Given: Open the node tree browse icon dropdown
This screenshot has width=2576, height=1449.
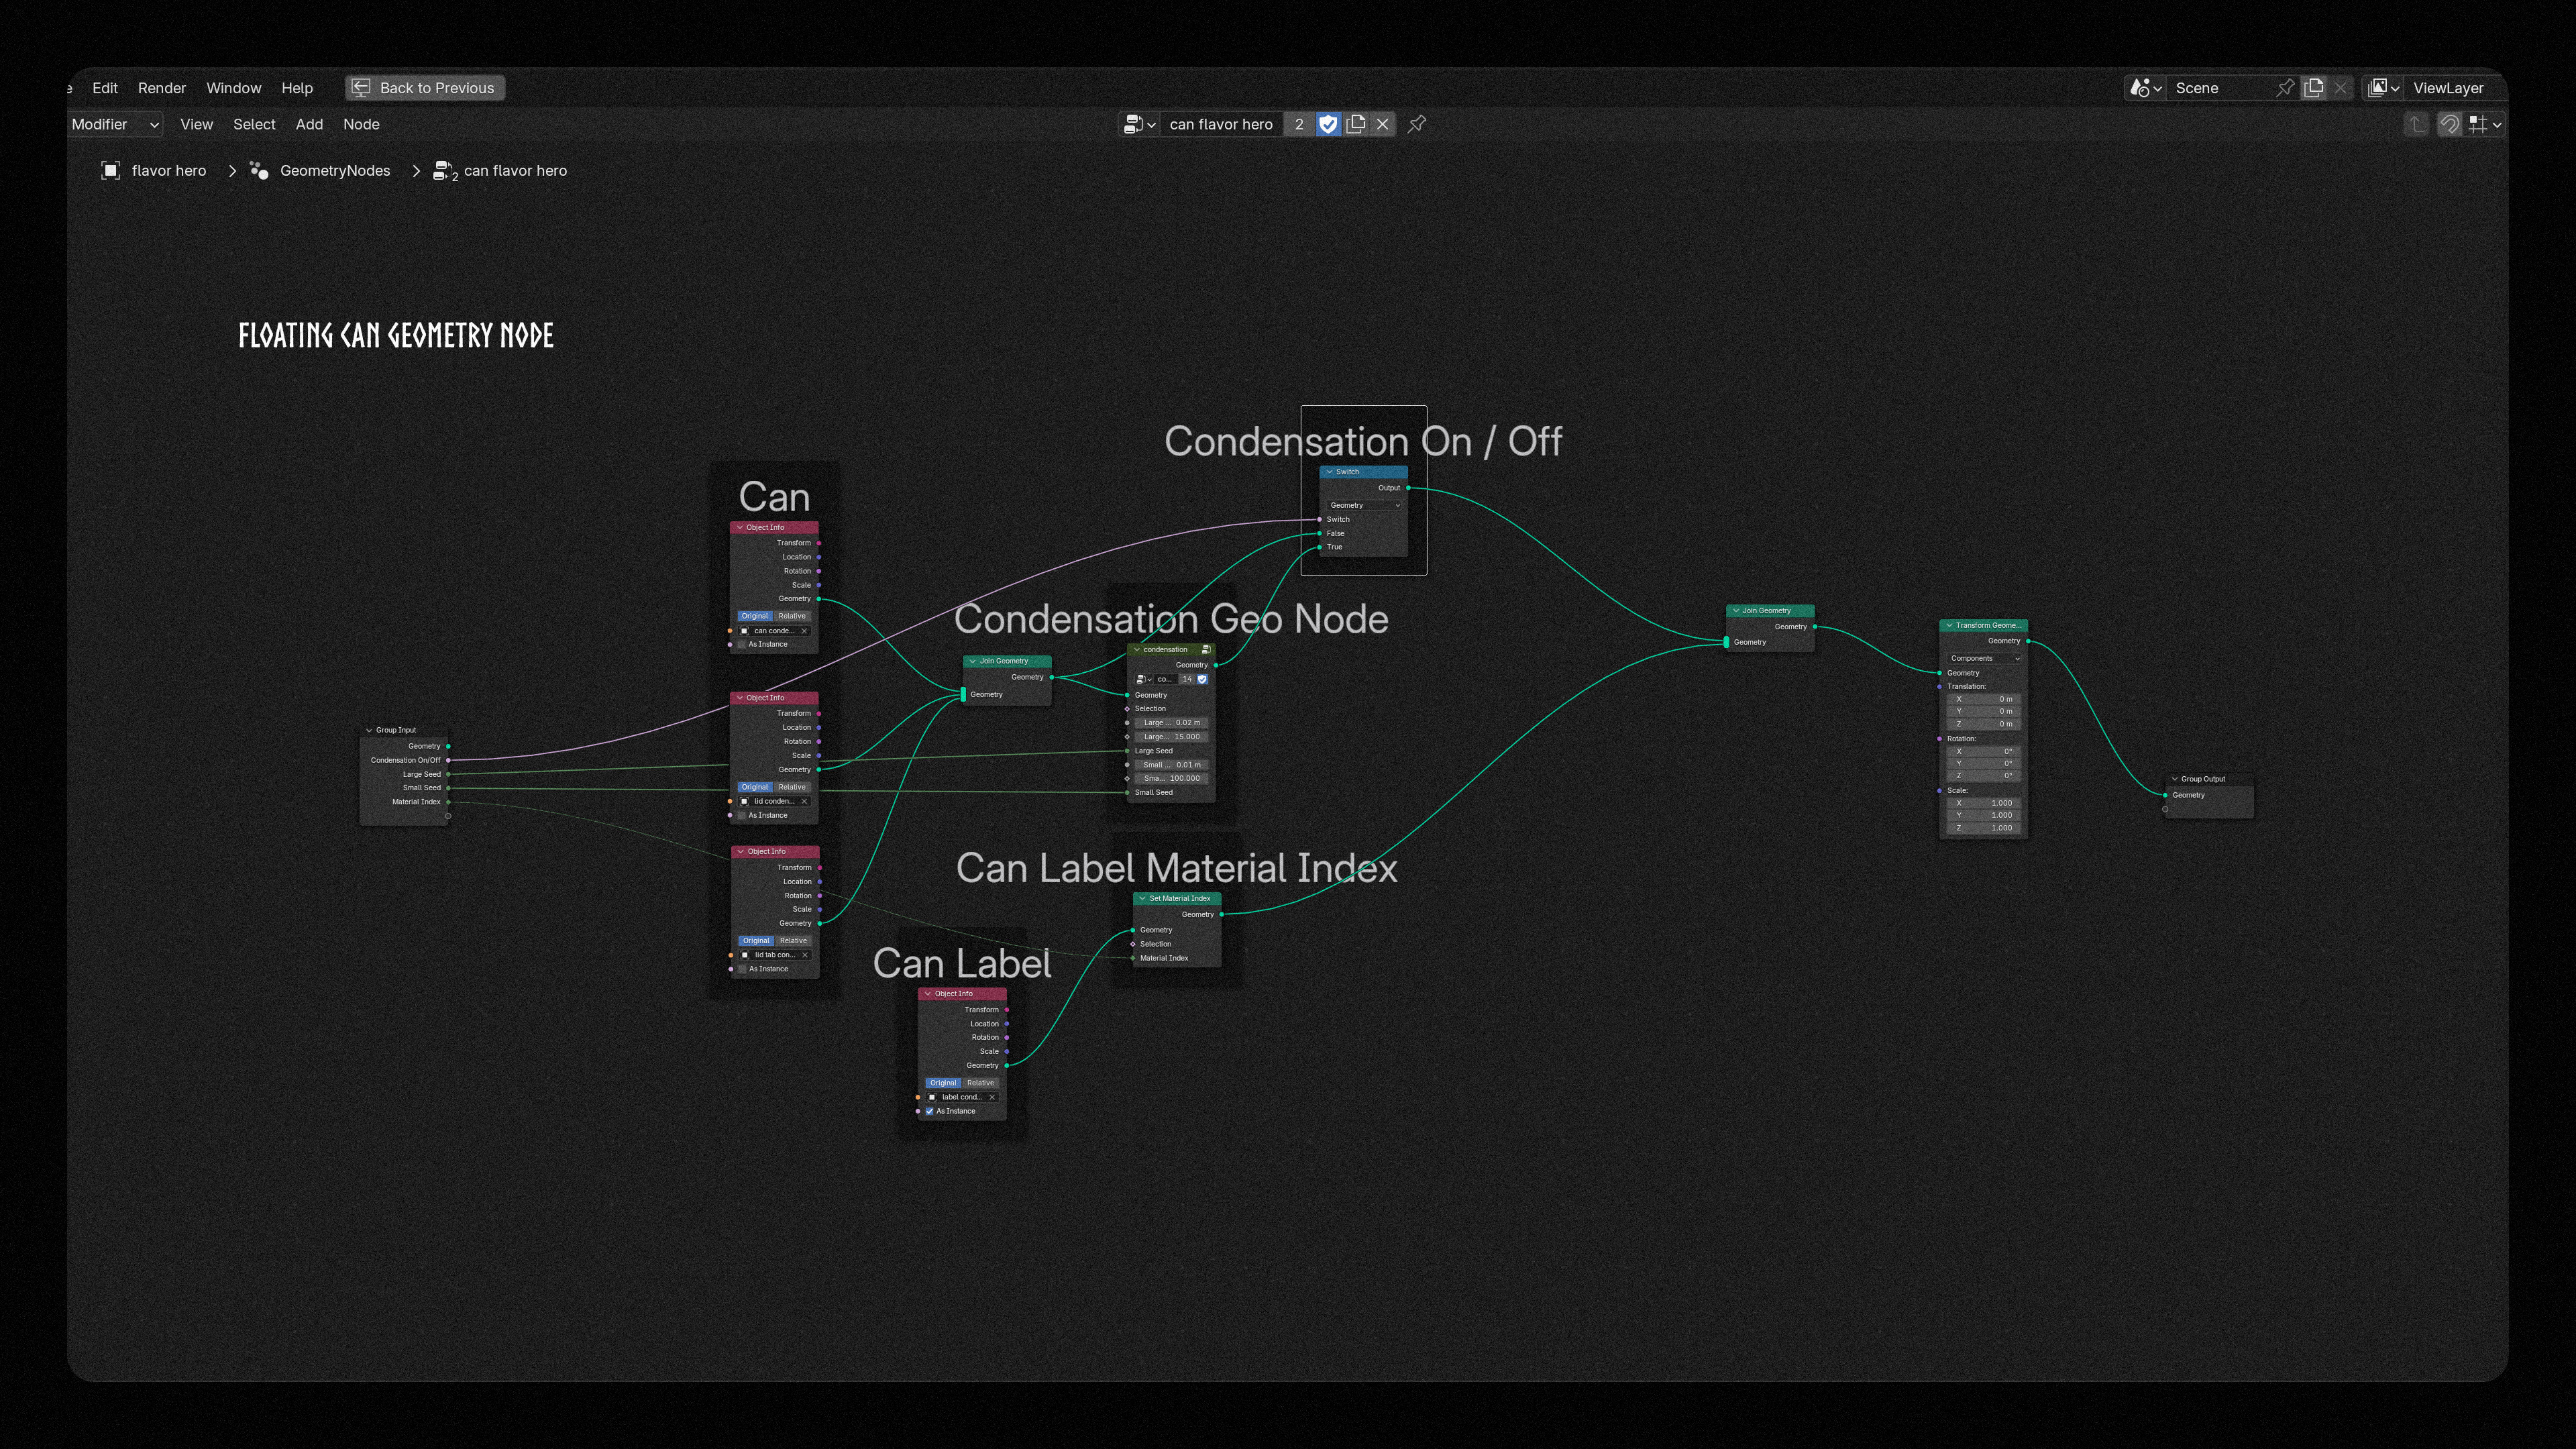Looking at the screenshot, I should pos(1139,124).
